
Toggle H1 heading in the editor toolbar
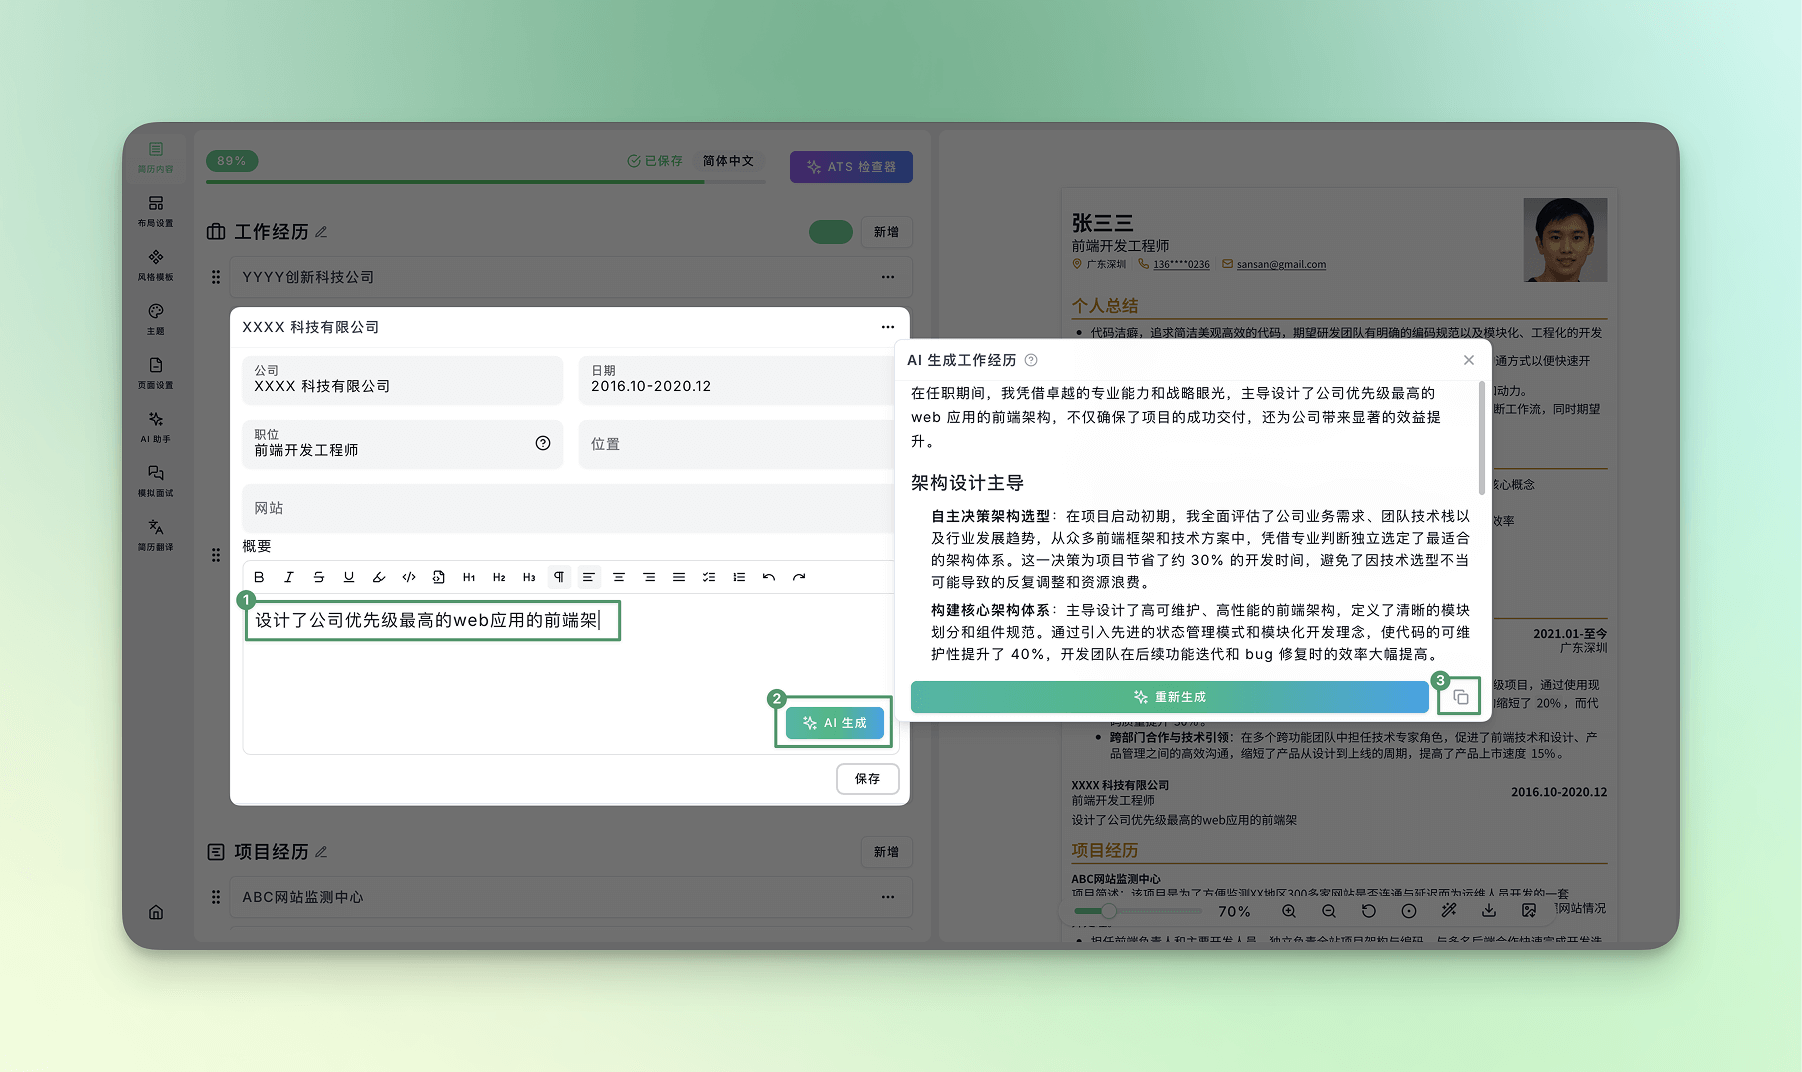click(x=469, y=577)
